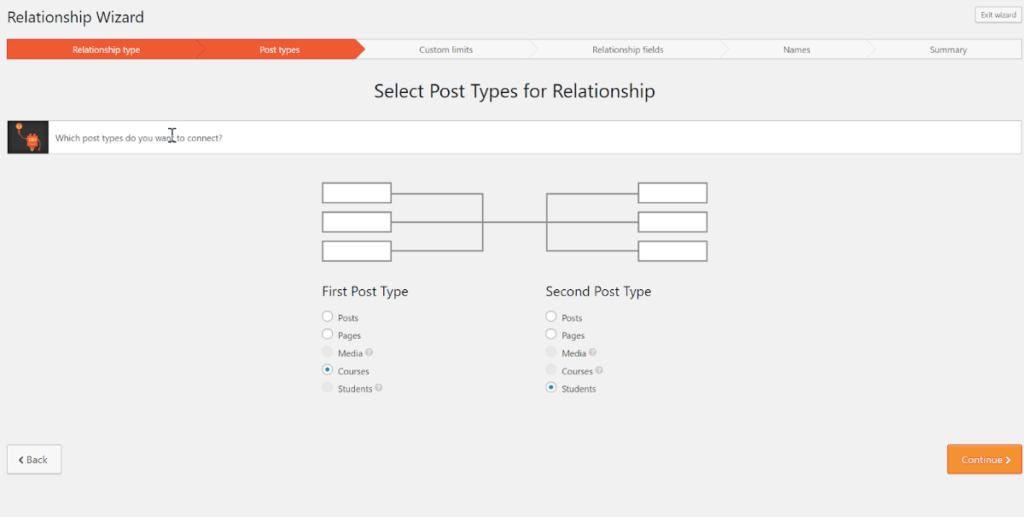Choose Students radio under Second Post Type
This screenshot has width=1024, height=517.
pos(551,388)
